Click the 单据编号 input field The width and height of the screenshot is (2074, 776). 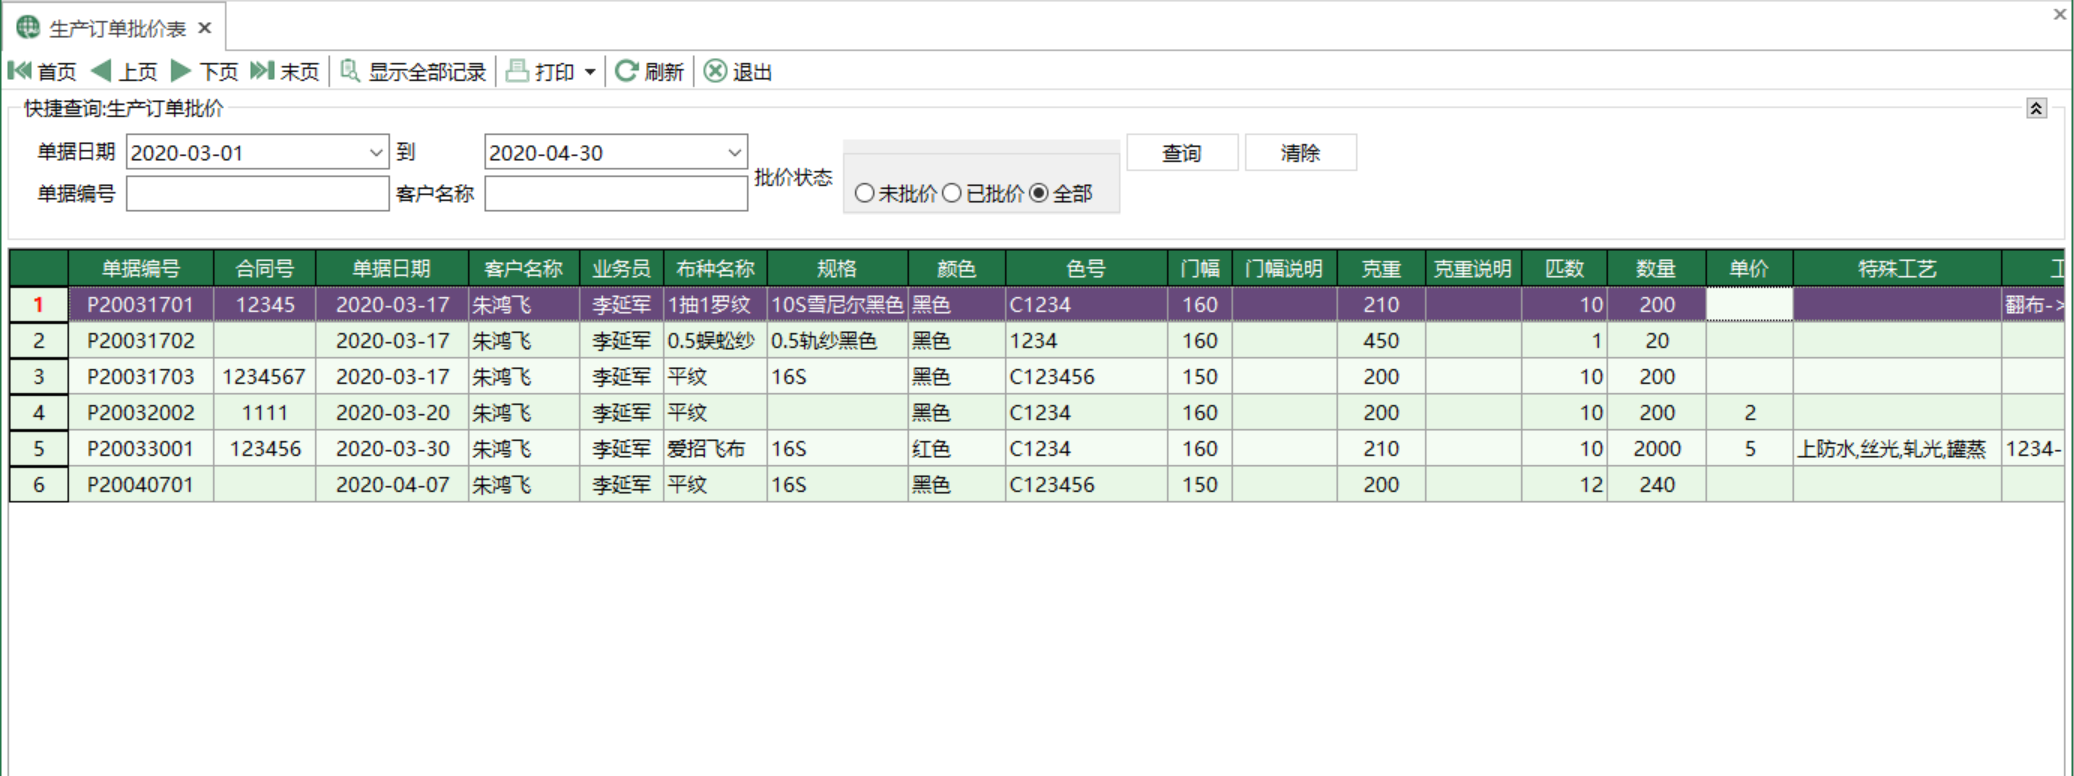pyautogui.click(x=258, y=193)
